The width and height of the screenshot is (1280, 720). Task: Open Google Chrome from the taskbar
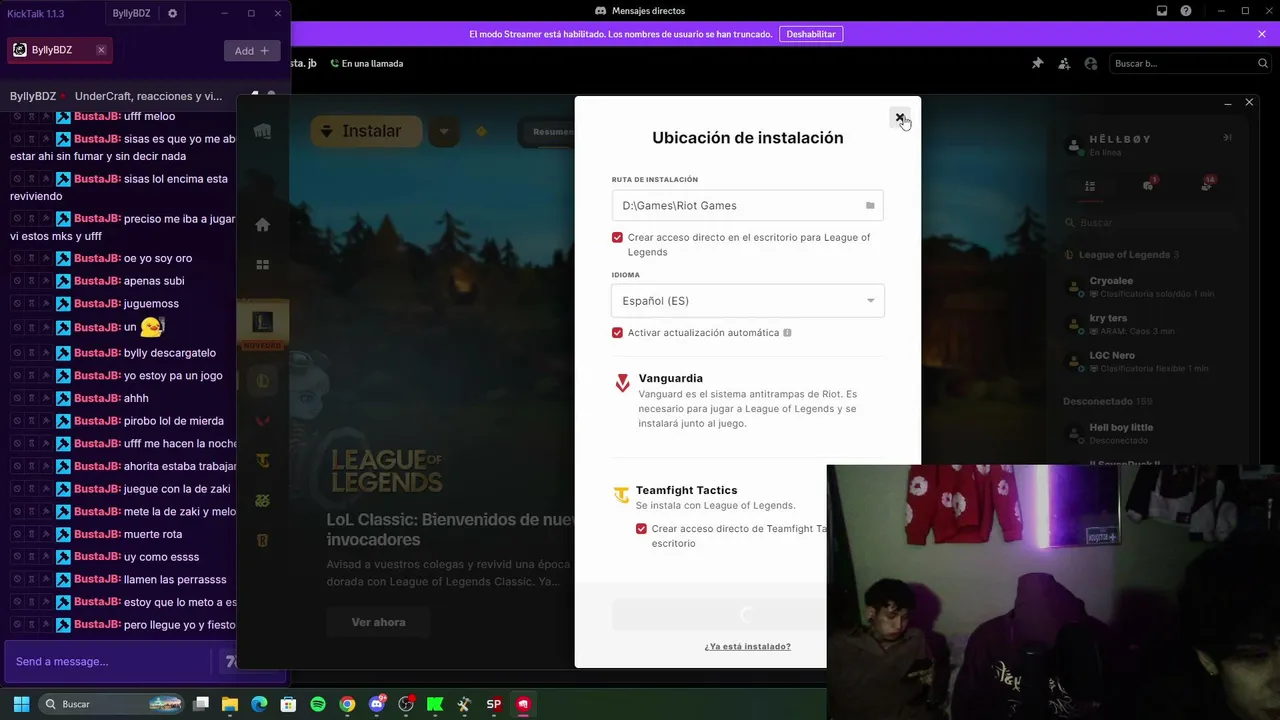tap(347, 704)
